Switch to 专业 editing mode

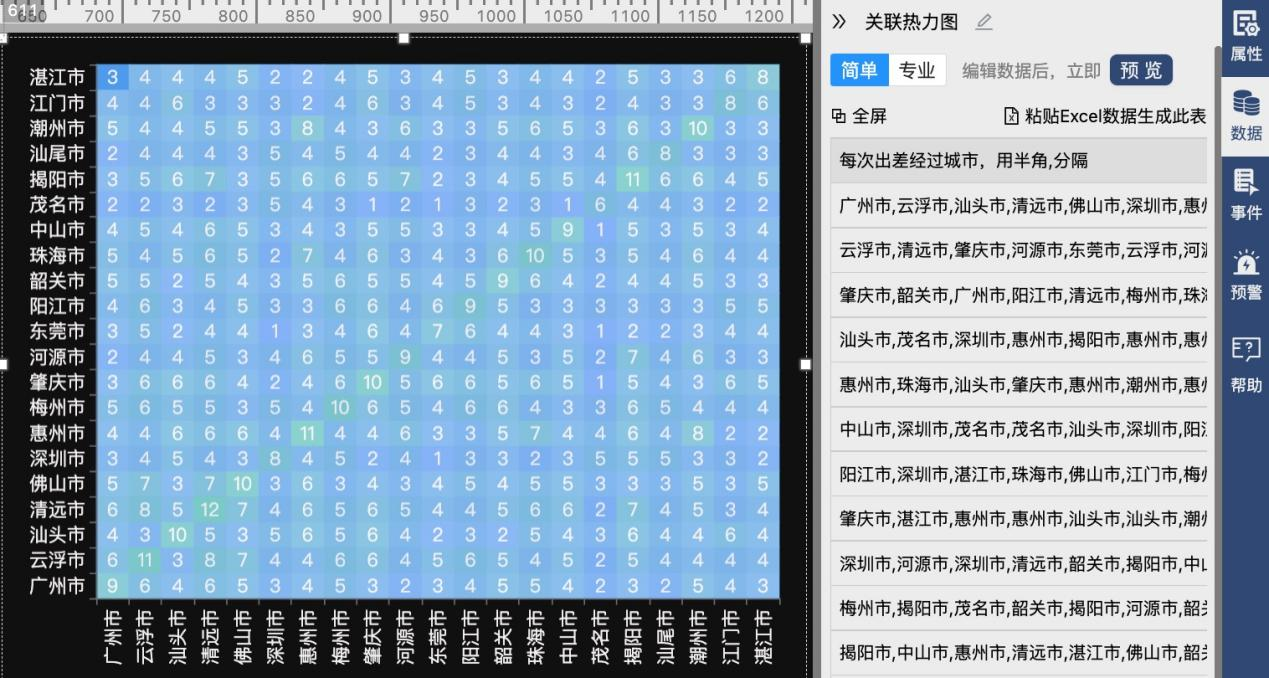(x=917, y=70)
